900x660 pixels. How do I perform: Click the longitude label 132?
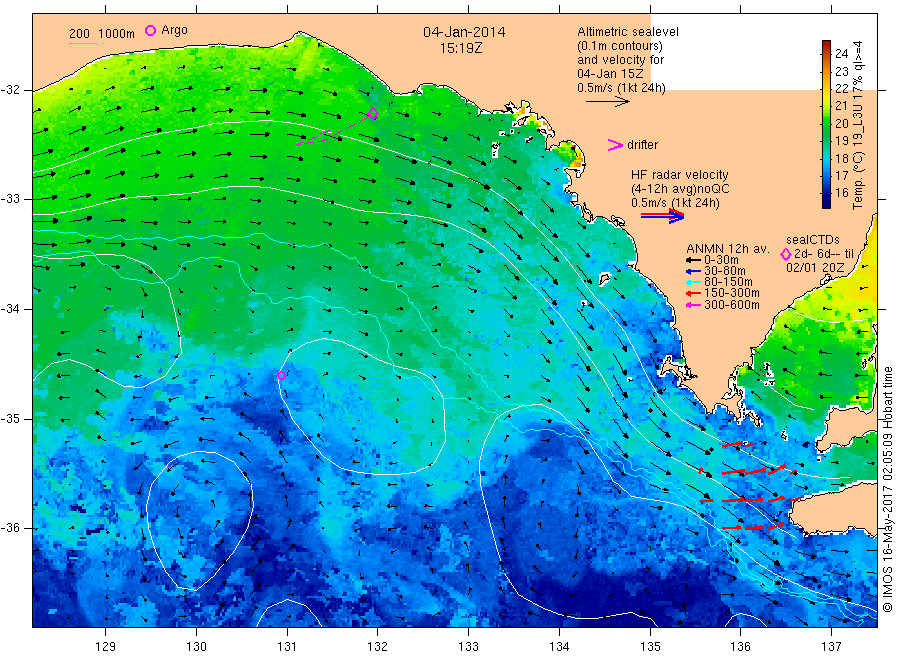(x=378, y=647)
